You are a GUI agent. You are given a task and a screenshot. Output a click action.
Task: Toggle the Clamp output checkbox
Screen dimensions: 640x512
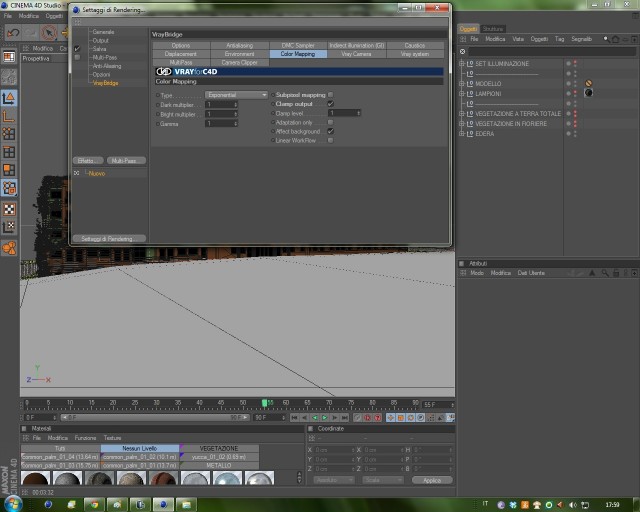click(x=331, y=104)
